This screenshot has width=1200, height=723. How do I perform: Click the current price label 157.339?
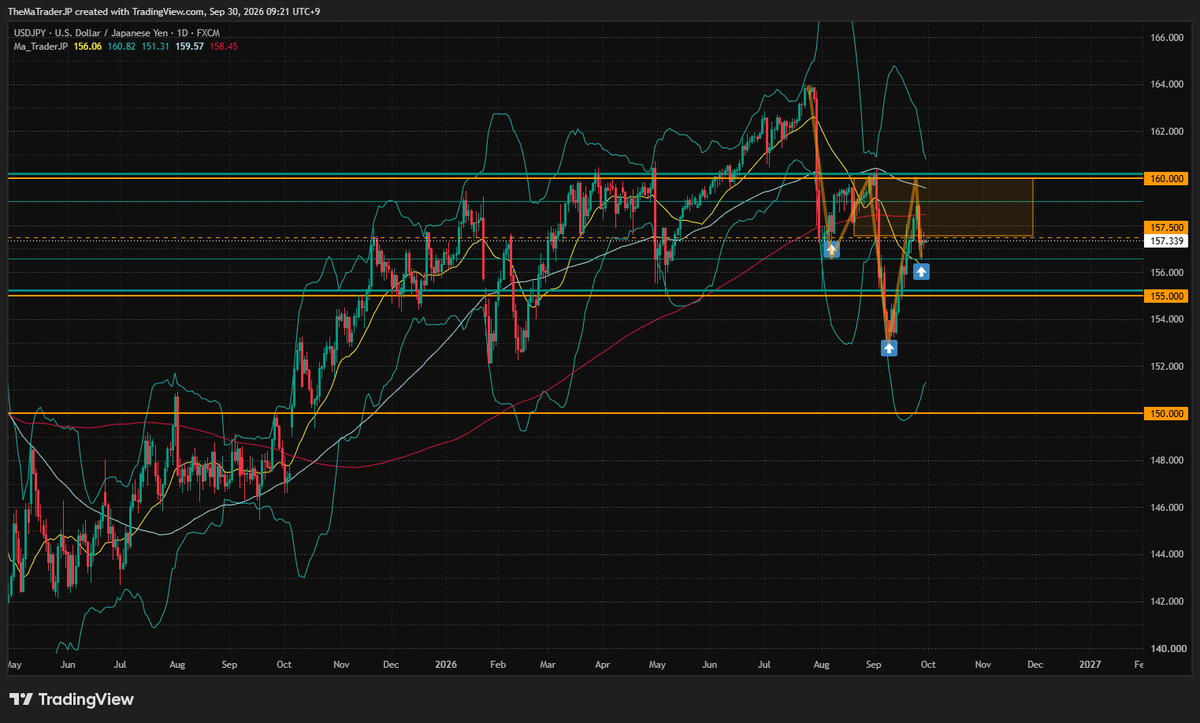(x=1167, y=241)
